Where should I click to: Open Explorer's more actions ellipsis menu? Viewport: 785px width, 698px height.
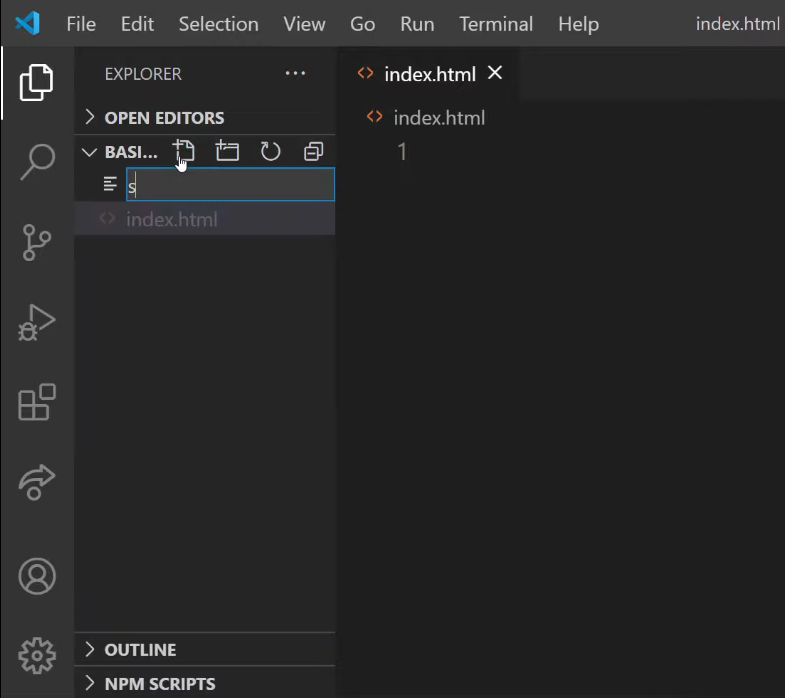(x=295, y=74)
